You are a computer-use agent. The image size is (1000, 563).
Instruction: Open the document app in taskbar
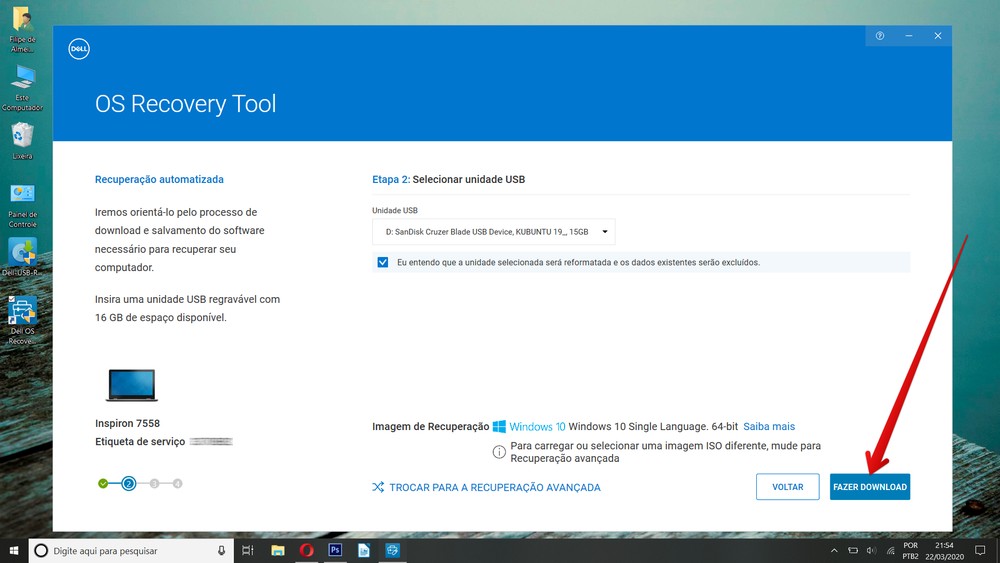tap(364, 551)
